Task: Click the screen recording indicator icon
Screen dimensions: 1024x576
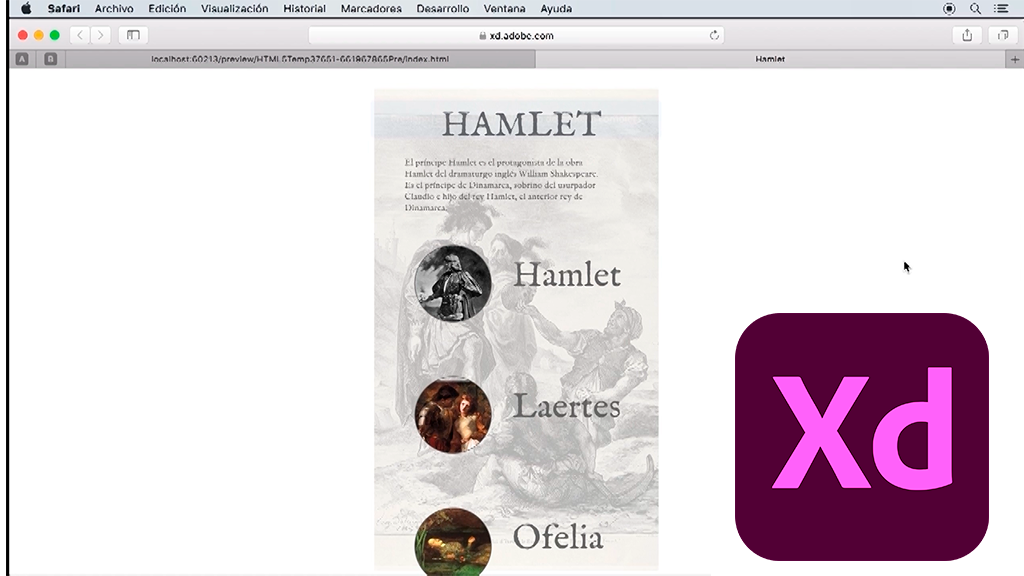Action: 949,9
